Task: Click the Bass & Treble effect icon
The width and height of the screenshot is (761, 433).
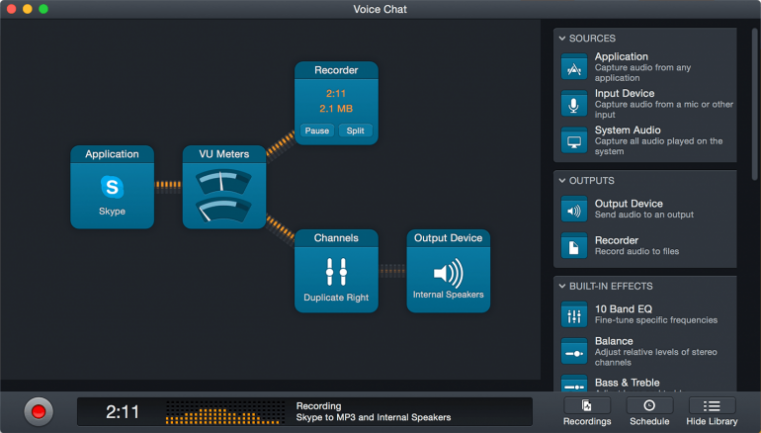Action: [x=574, y=384]
